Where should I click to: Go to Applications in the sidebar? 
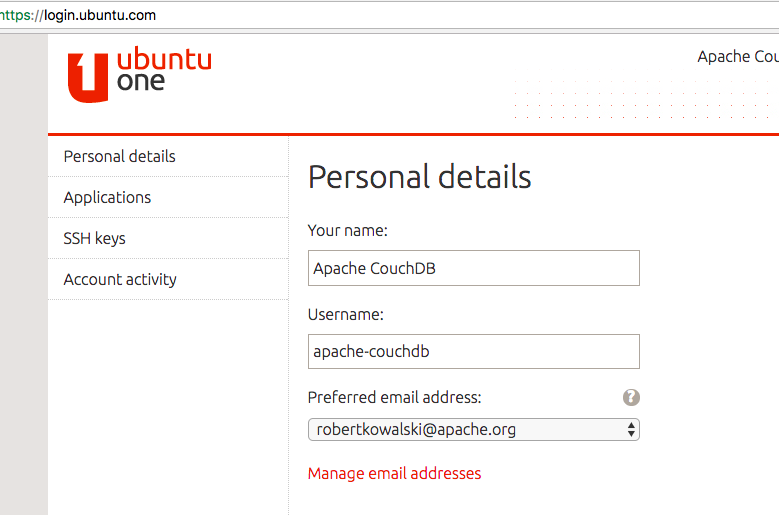click(x=107, y=198)
